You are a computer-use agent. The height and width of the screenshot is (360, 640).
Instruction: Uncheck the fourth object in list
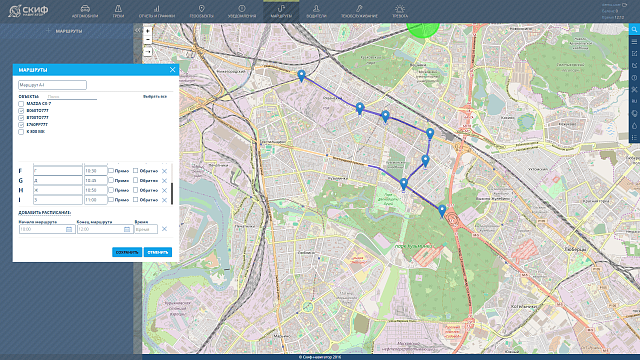(x=21, y=124)
